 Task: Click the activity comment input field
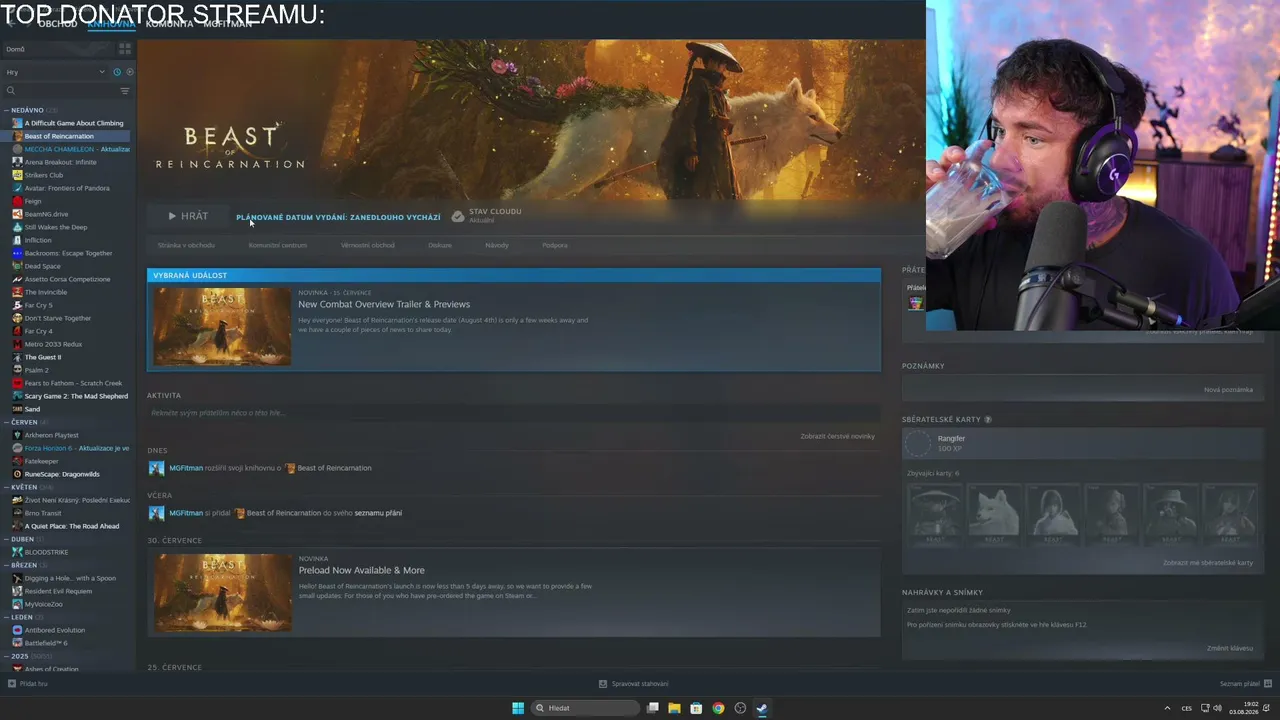pos(513,413)
